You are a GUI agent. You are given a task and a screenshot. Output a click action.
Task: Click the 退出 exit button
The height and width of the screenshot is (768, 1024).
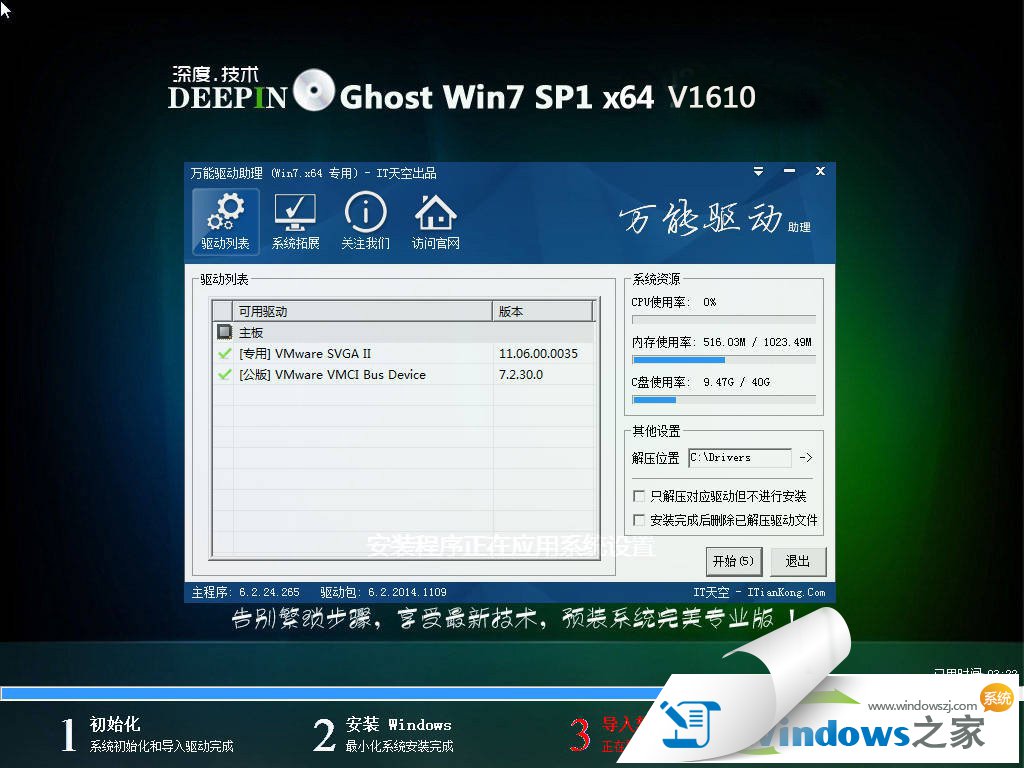tap(797, 561)
